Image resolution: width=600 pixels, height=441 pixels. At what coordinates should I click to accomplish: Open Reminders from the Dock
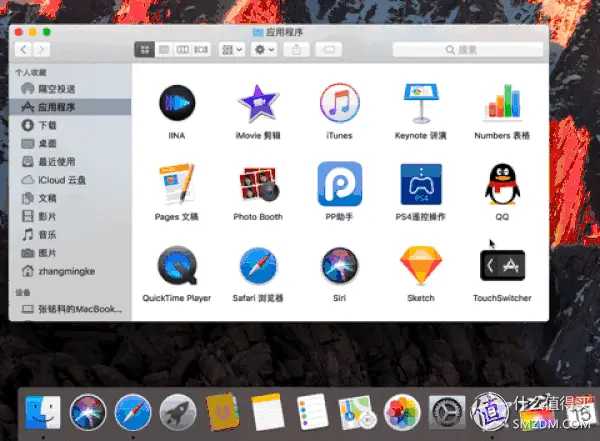click(x=313, y=412)
